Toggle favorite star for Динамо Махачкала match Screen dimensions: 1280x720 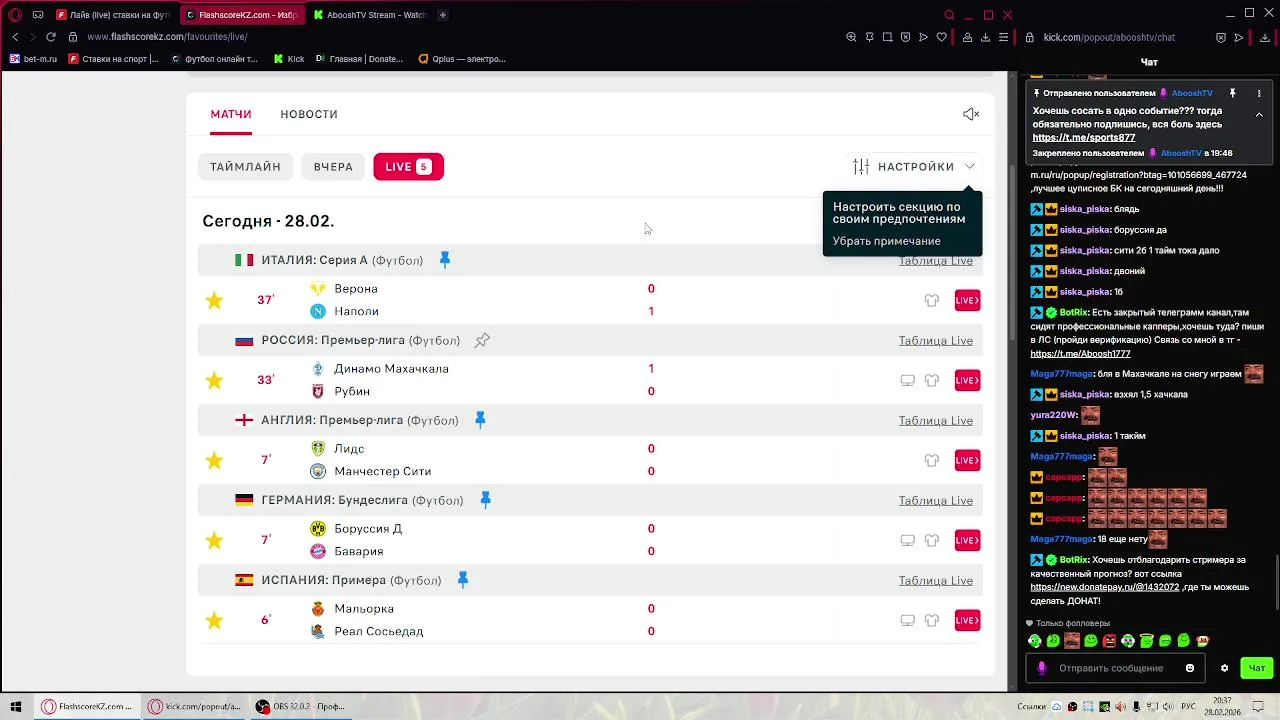click(214, 380)
